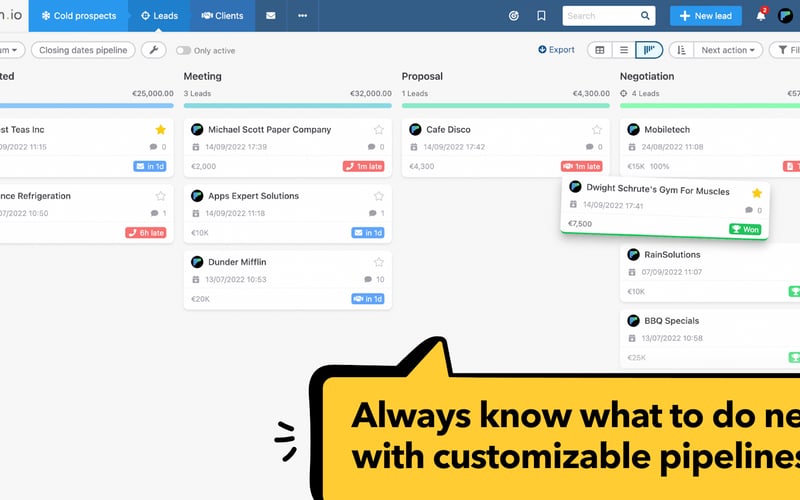Open comments on Cafe Disco card
Image resolution: width=800 pixels, height=500 pixels.
click(594, 147)
